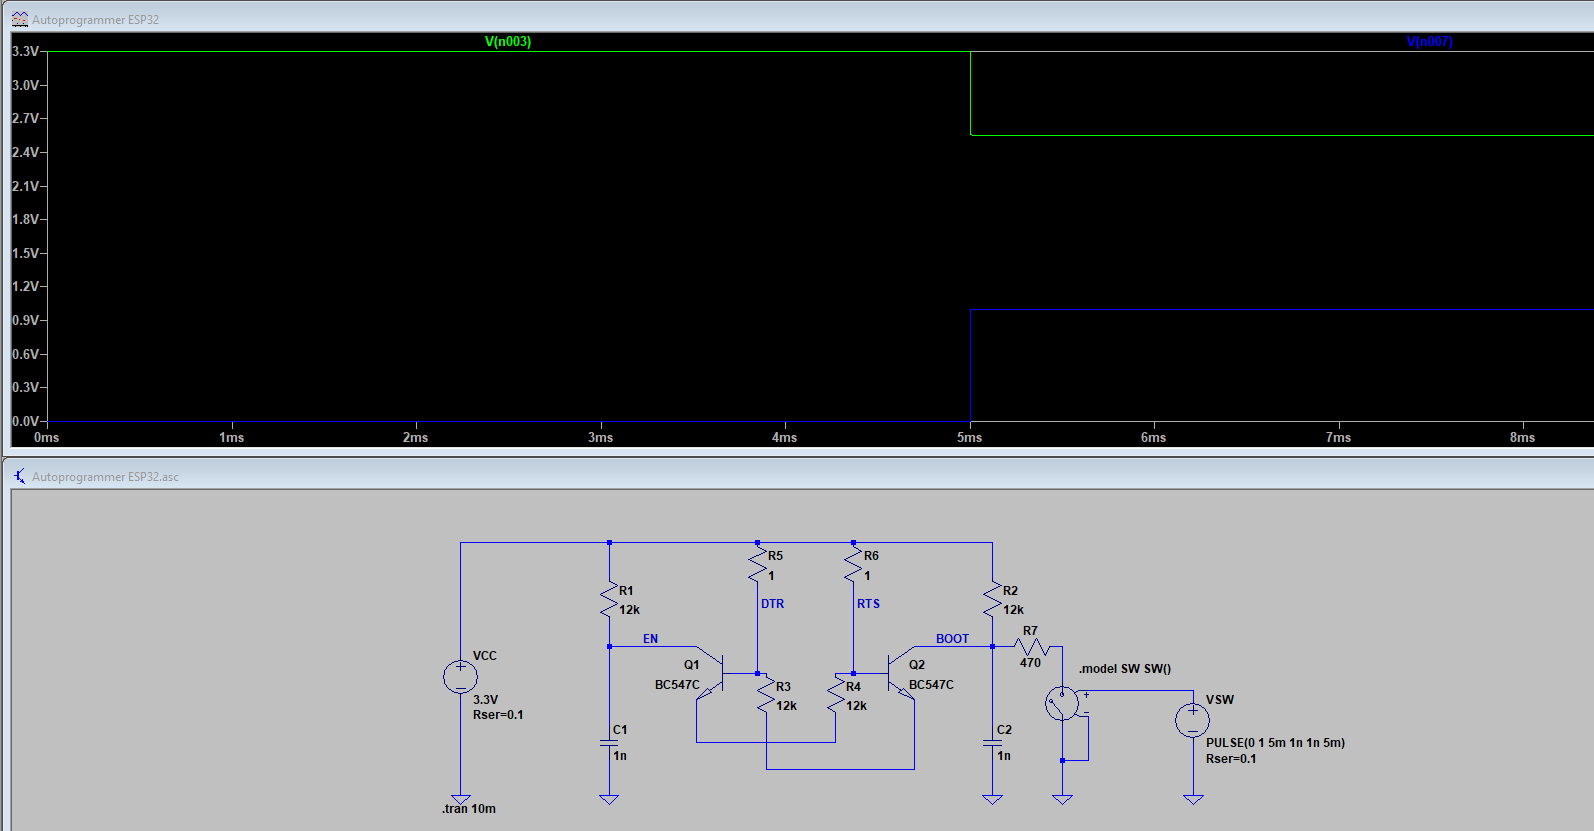Click the V(n007) blue trace label
The height and width of the screenshot is (831, 1594).
[x=1428, y=41]
